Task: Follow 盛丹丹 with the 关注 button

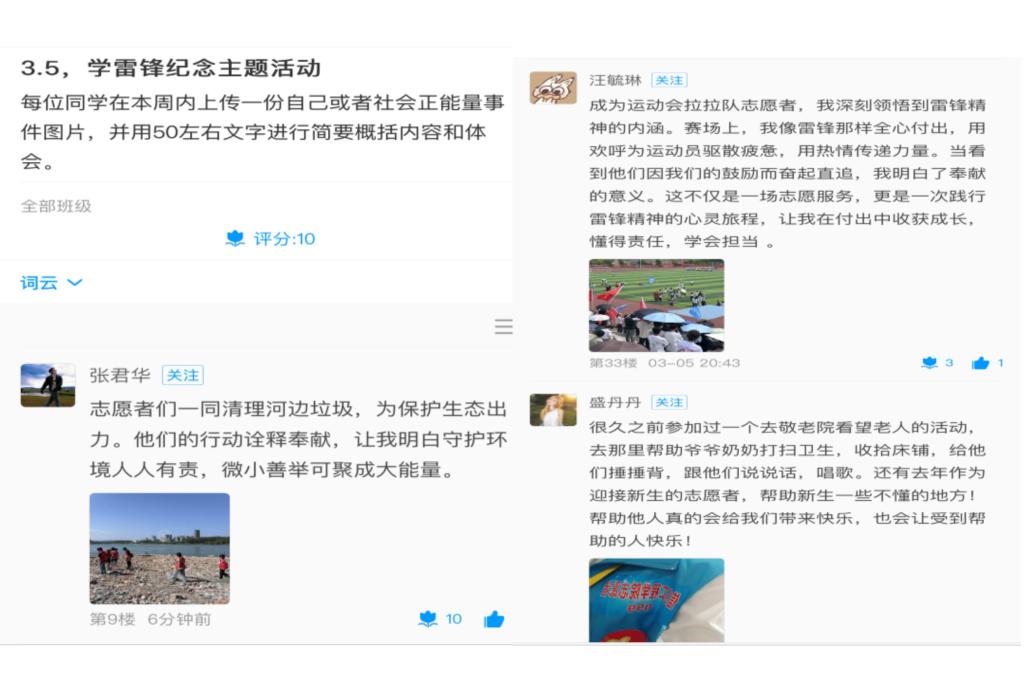Action: click(x=669, y=402)
